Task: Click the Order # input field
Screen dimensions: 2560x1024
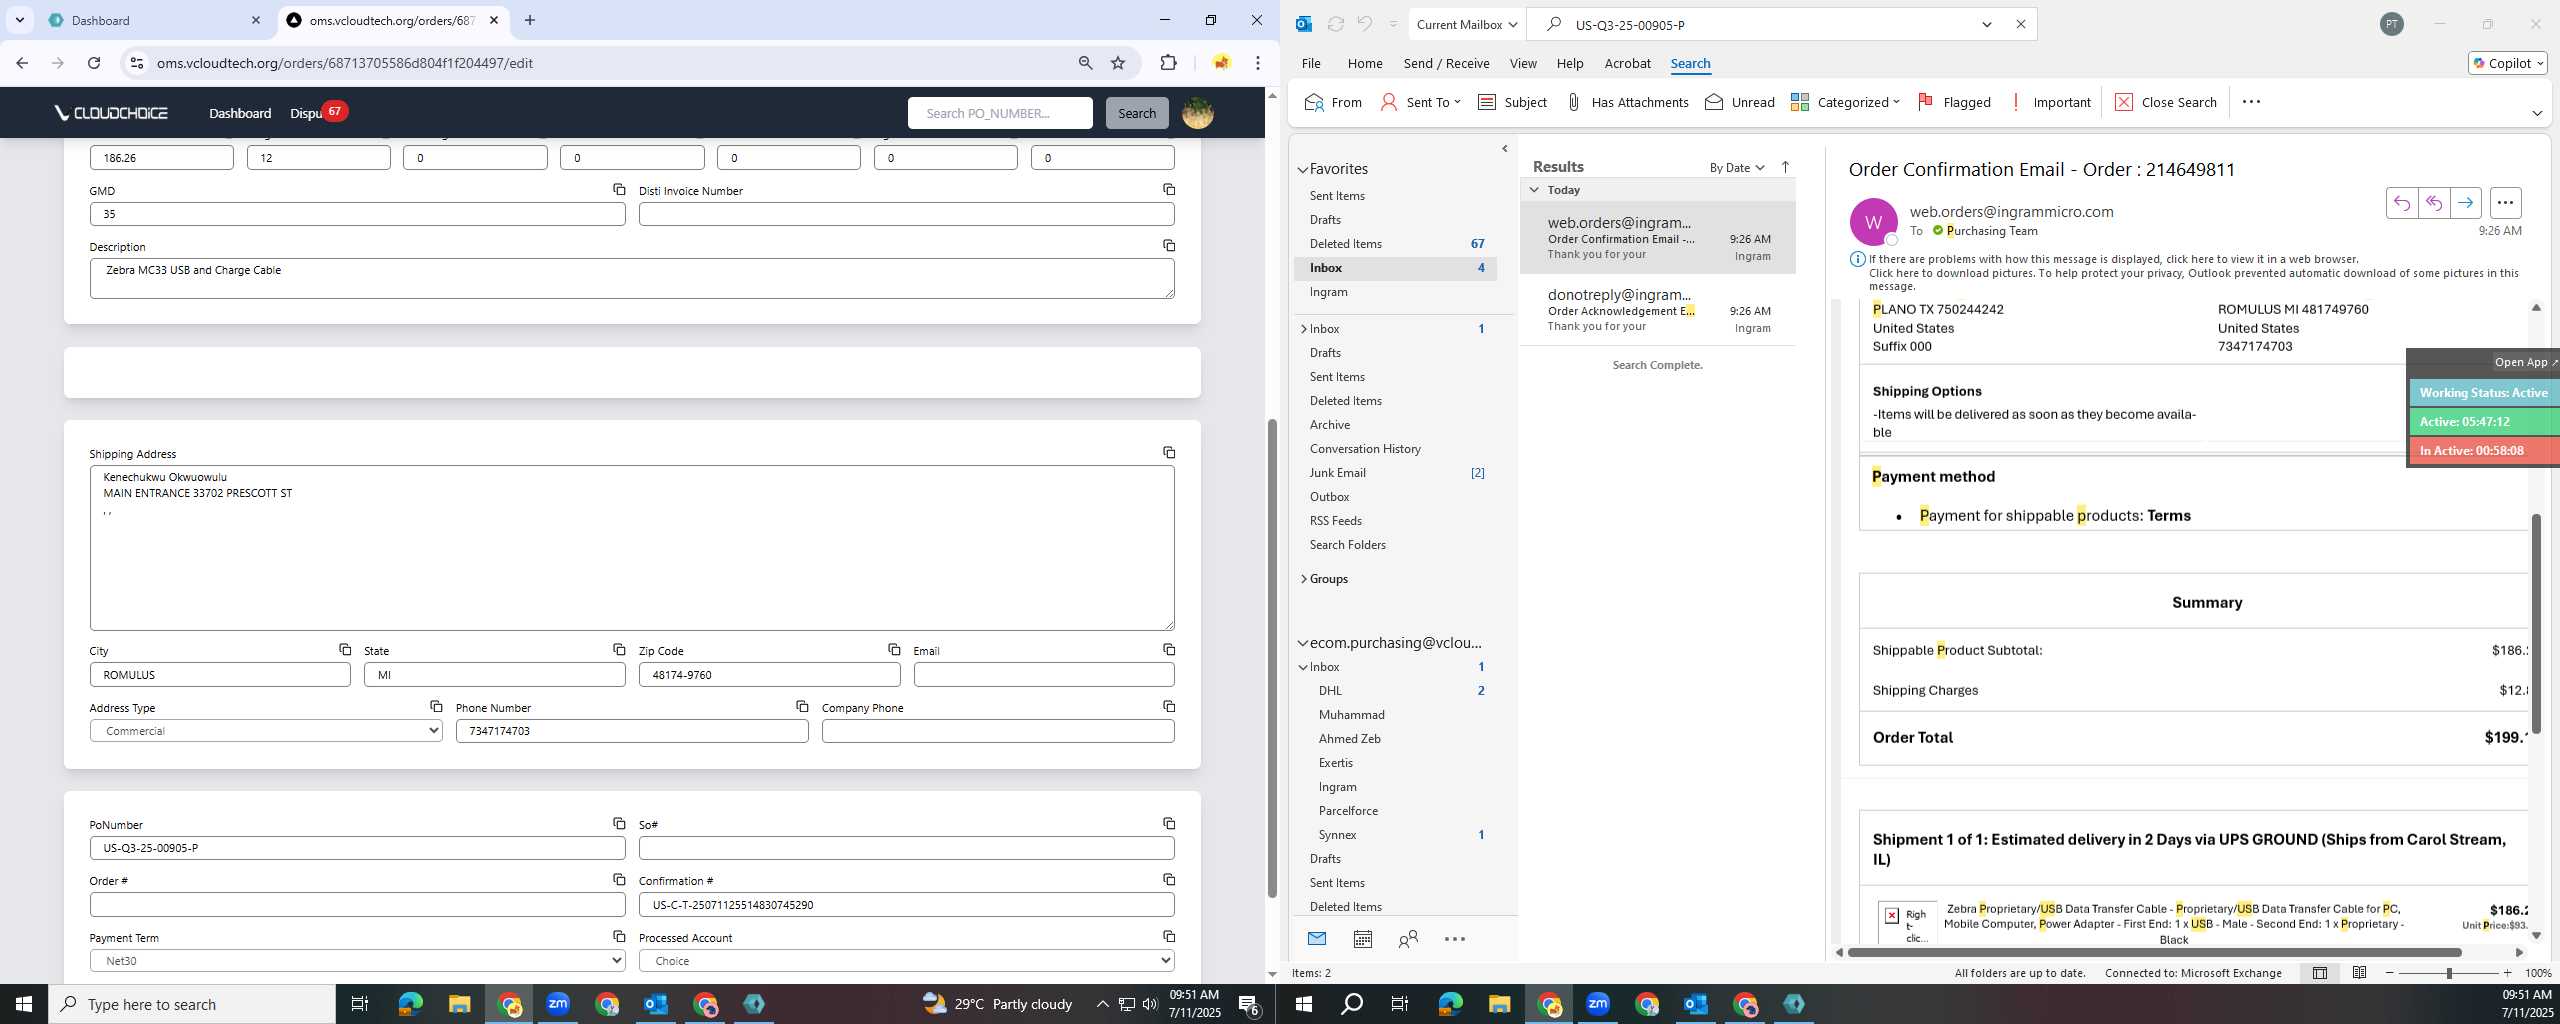Action: click(357, 904)
